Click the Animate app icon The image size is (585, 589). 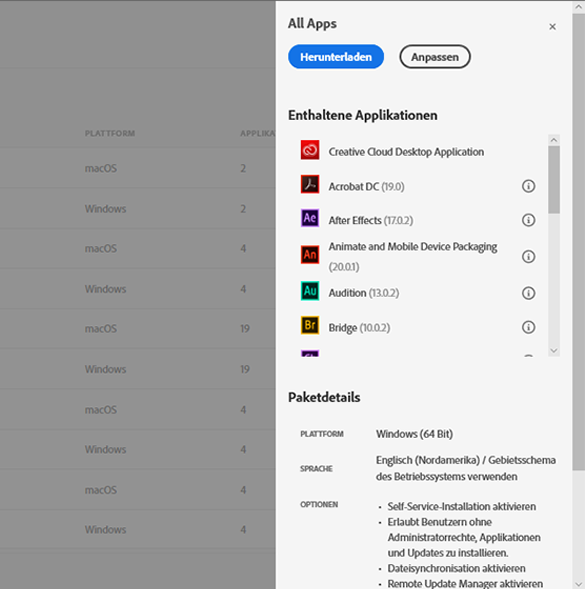pyautogui.click(x=310, y=255)
